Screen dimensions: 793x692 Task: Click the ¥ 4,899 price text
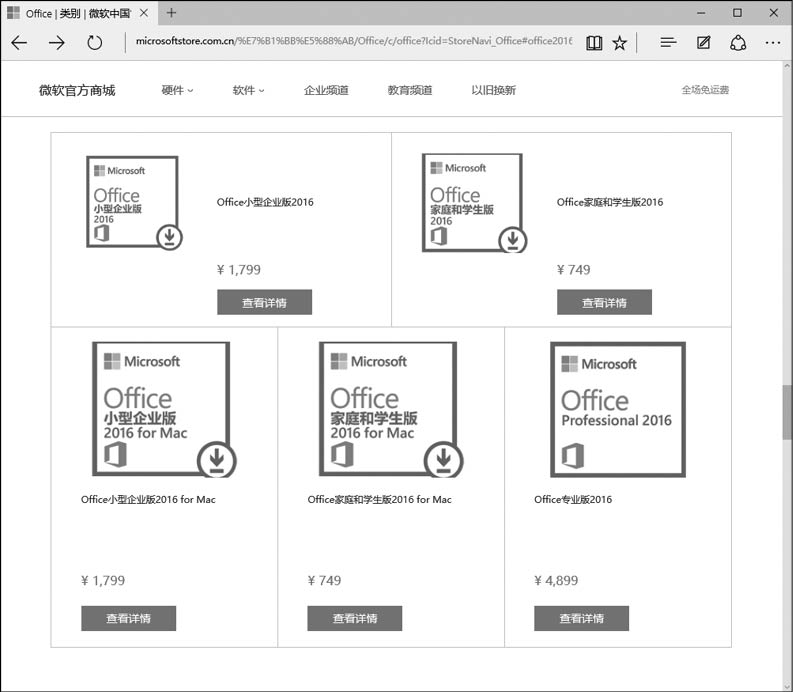(556, 581)
